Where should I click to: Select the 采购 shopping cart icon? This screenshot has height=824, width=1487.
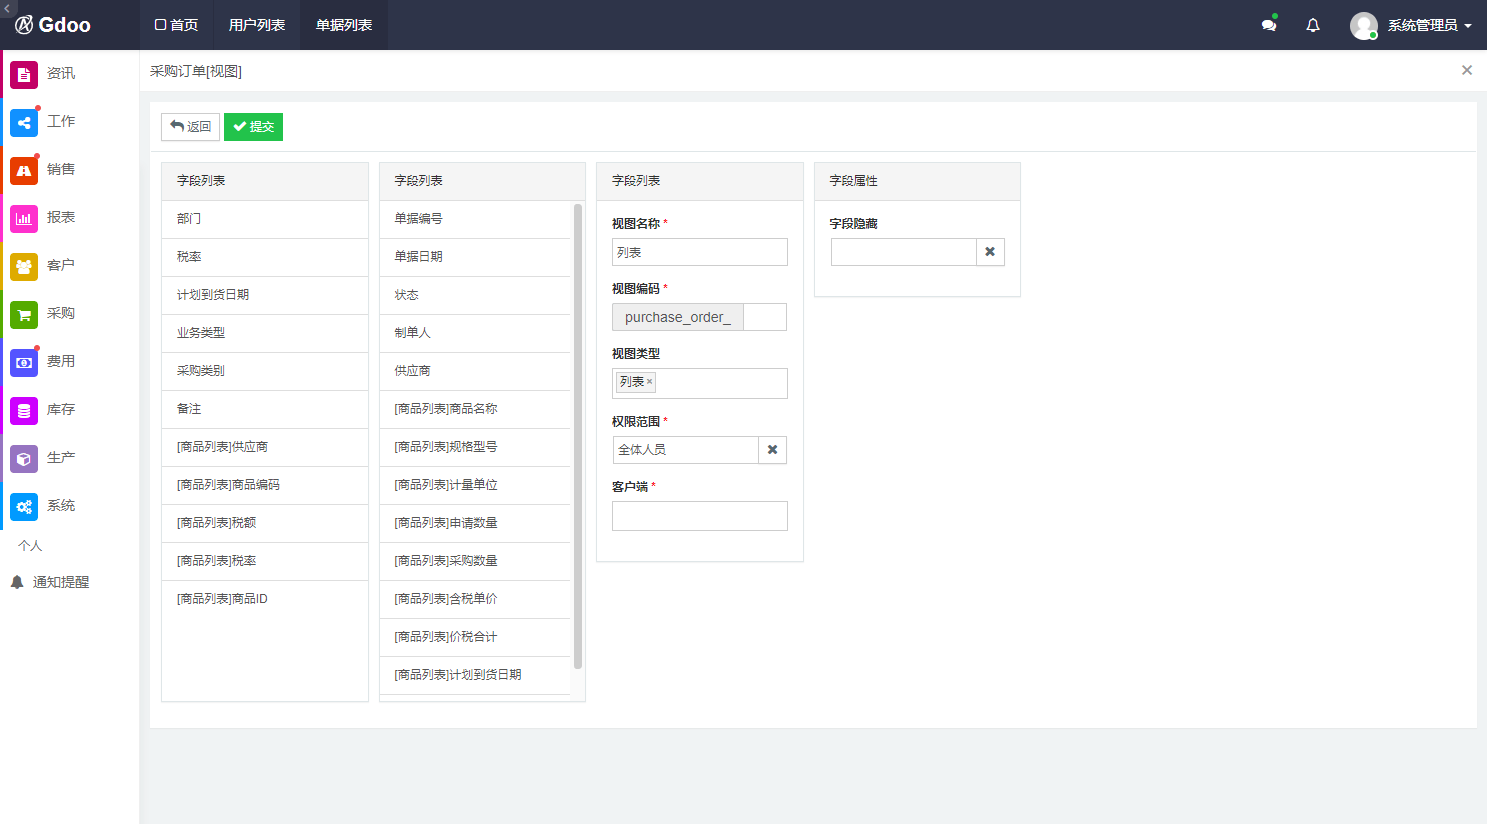pos(24,314)
